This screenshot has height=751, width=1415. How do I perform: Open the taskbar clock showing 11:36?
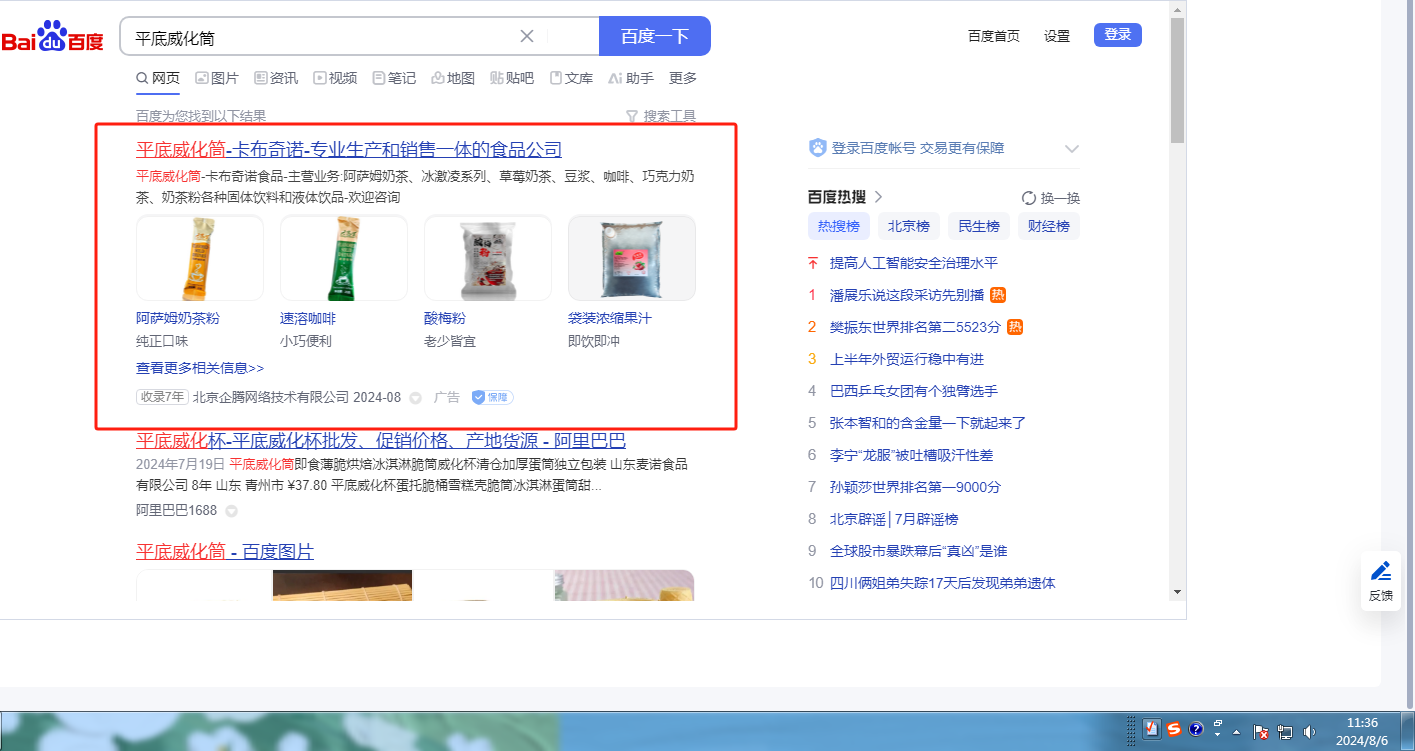(x=1362, y=731)
